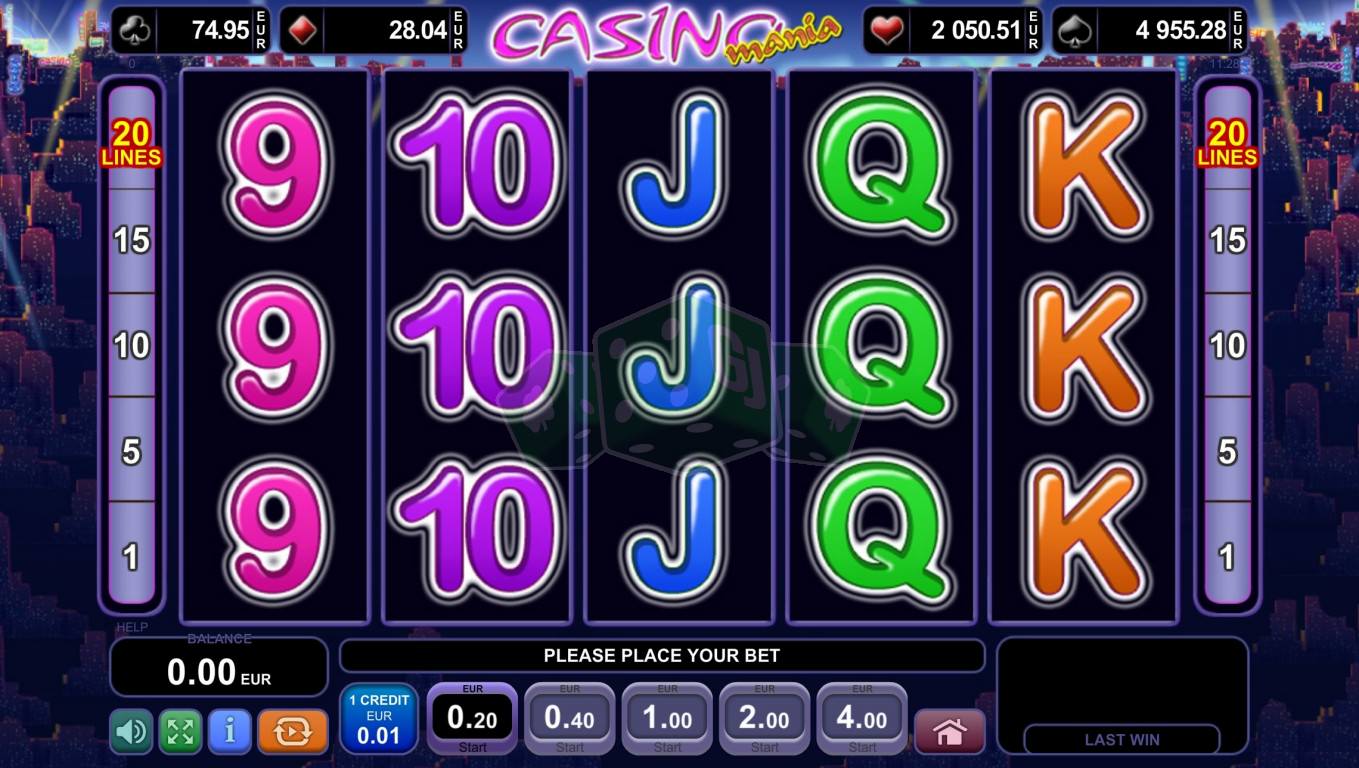The height and width of the screenshot is (768, 1359).
Task: Choose 5 lines on right selector
Action: pyautogui.click(x=1227, y=451)
